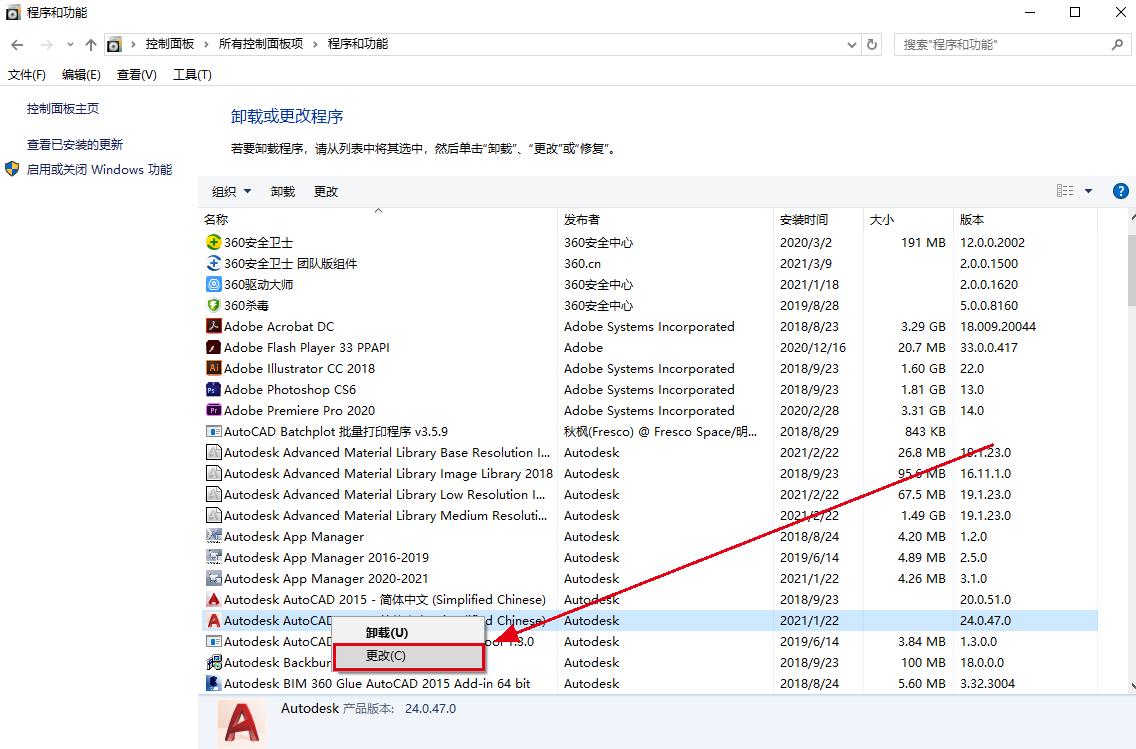
Task: Click the Autodesk AutoCAD 2015 red A icon
Action: tap(214, 599)
